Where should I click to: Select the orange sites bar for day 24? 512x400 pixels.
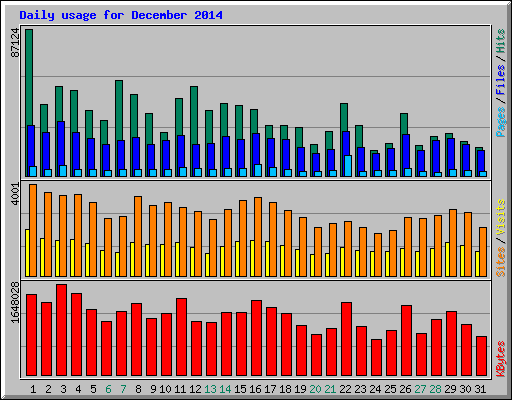click(378, 255)
